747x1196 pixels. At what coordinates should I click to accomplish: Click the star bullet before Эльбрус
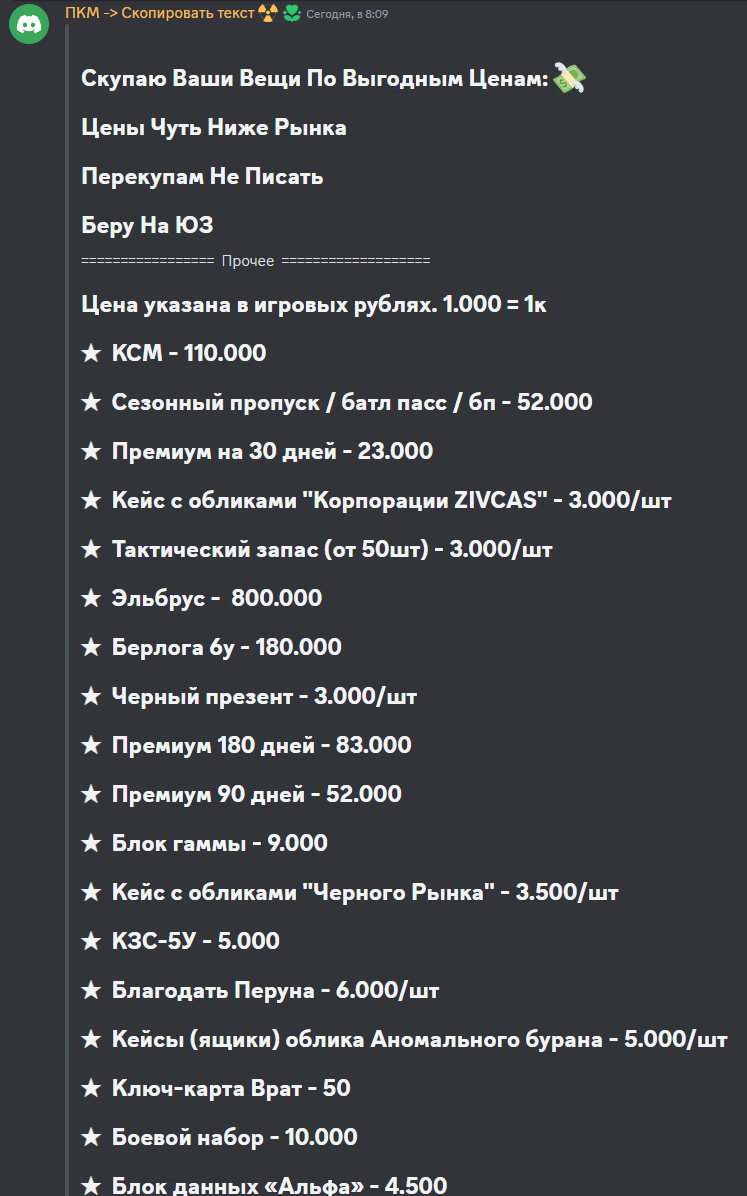pos(91,597)
